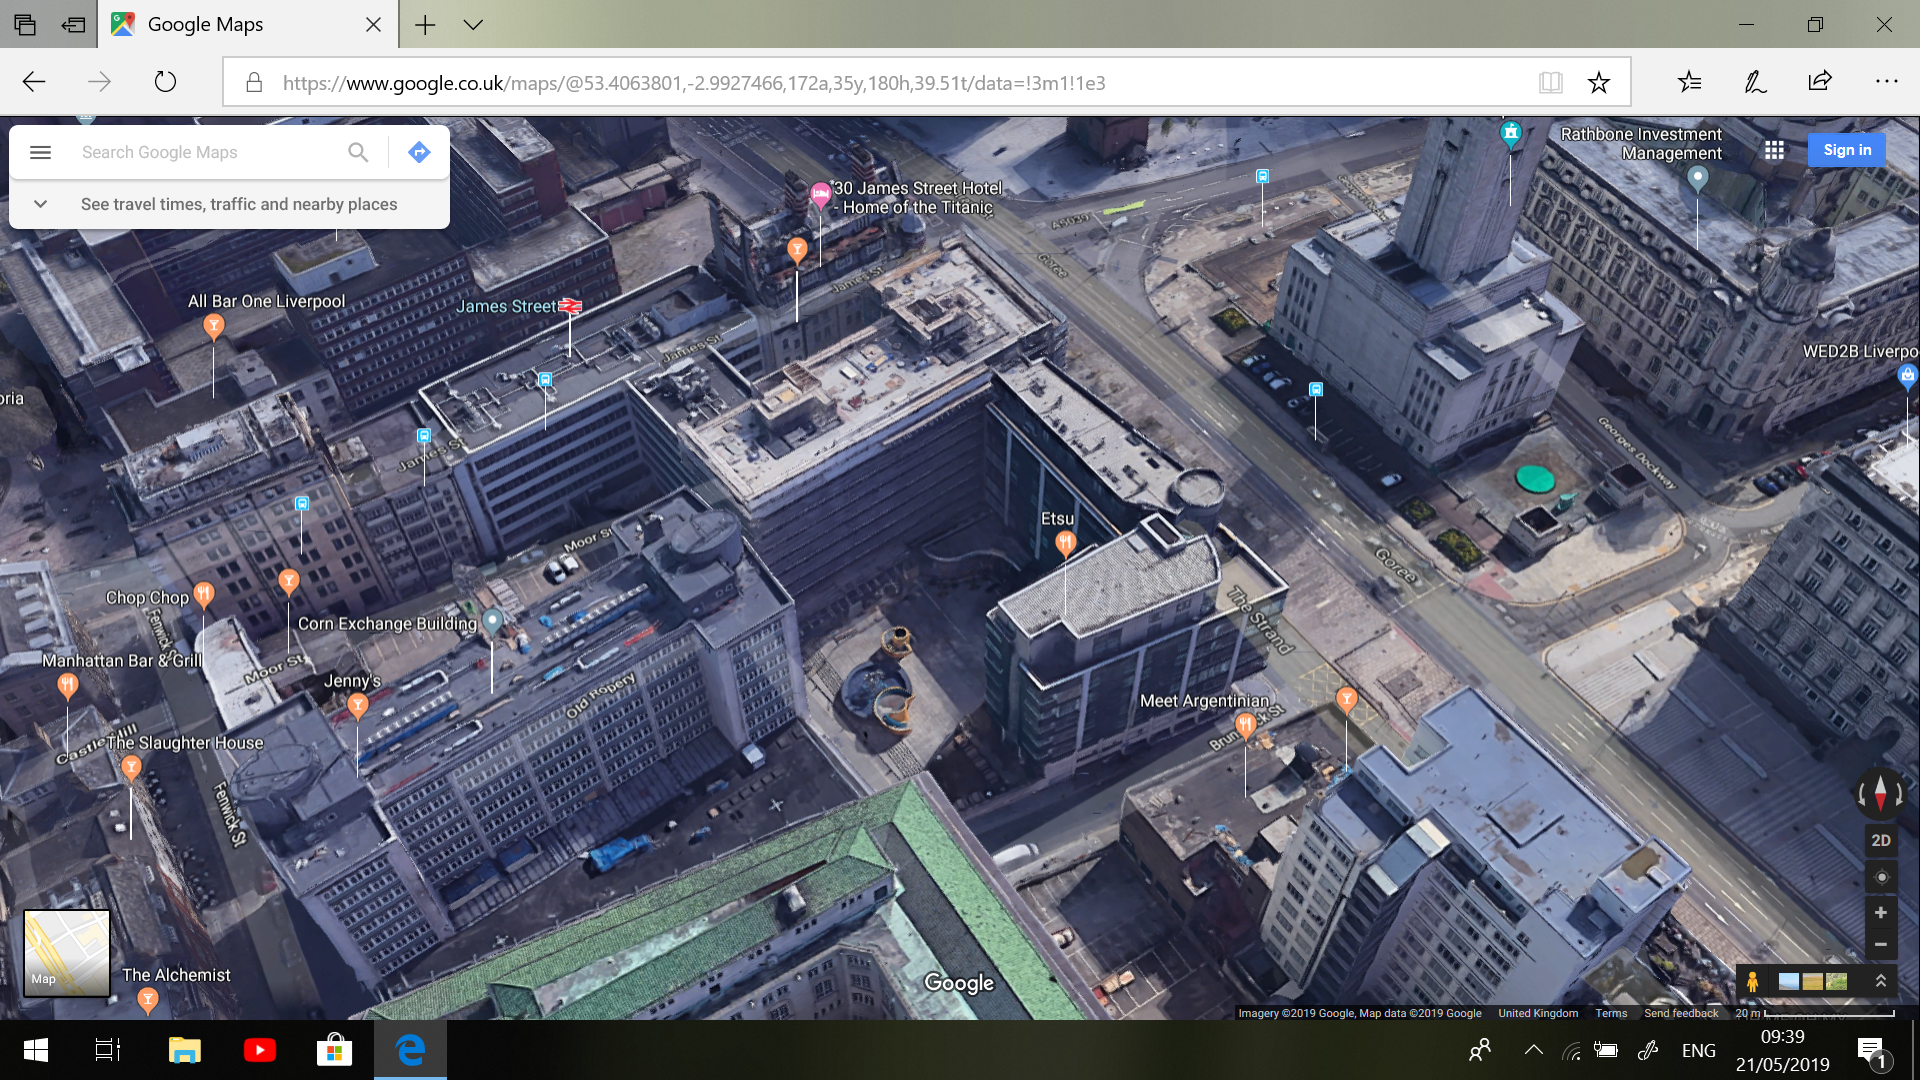
Task: Open Reading view icon in address bar
Action: pos(1550,82)
